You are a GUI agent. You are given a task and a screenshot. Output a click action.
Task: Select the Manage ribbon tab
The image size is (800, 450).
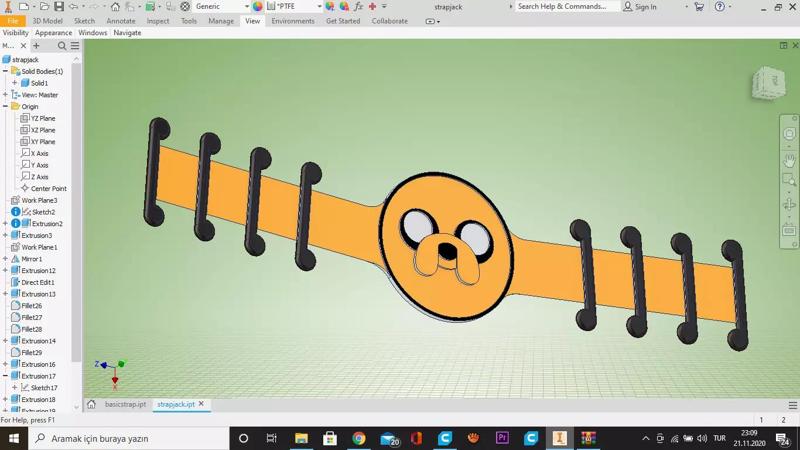[221, 21]
